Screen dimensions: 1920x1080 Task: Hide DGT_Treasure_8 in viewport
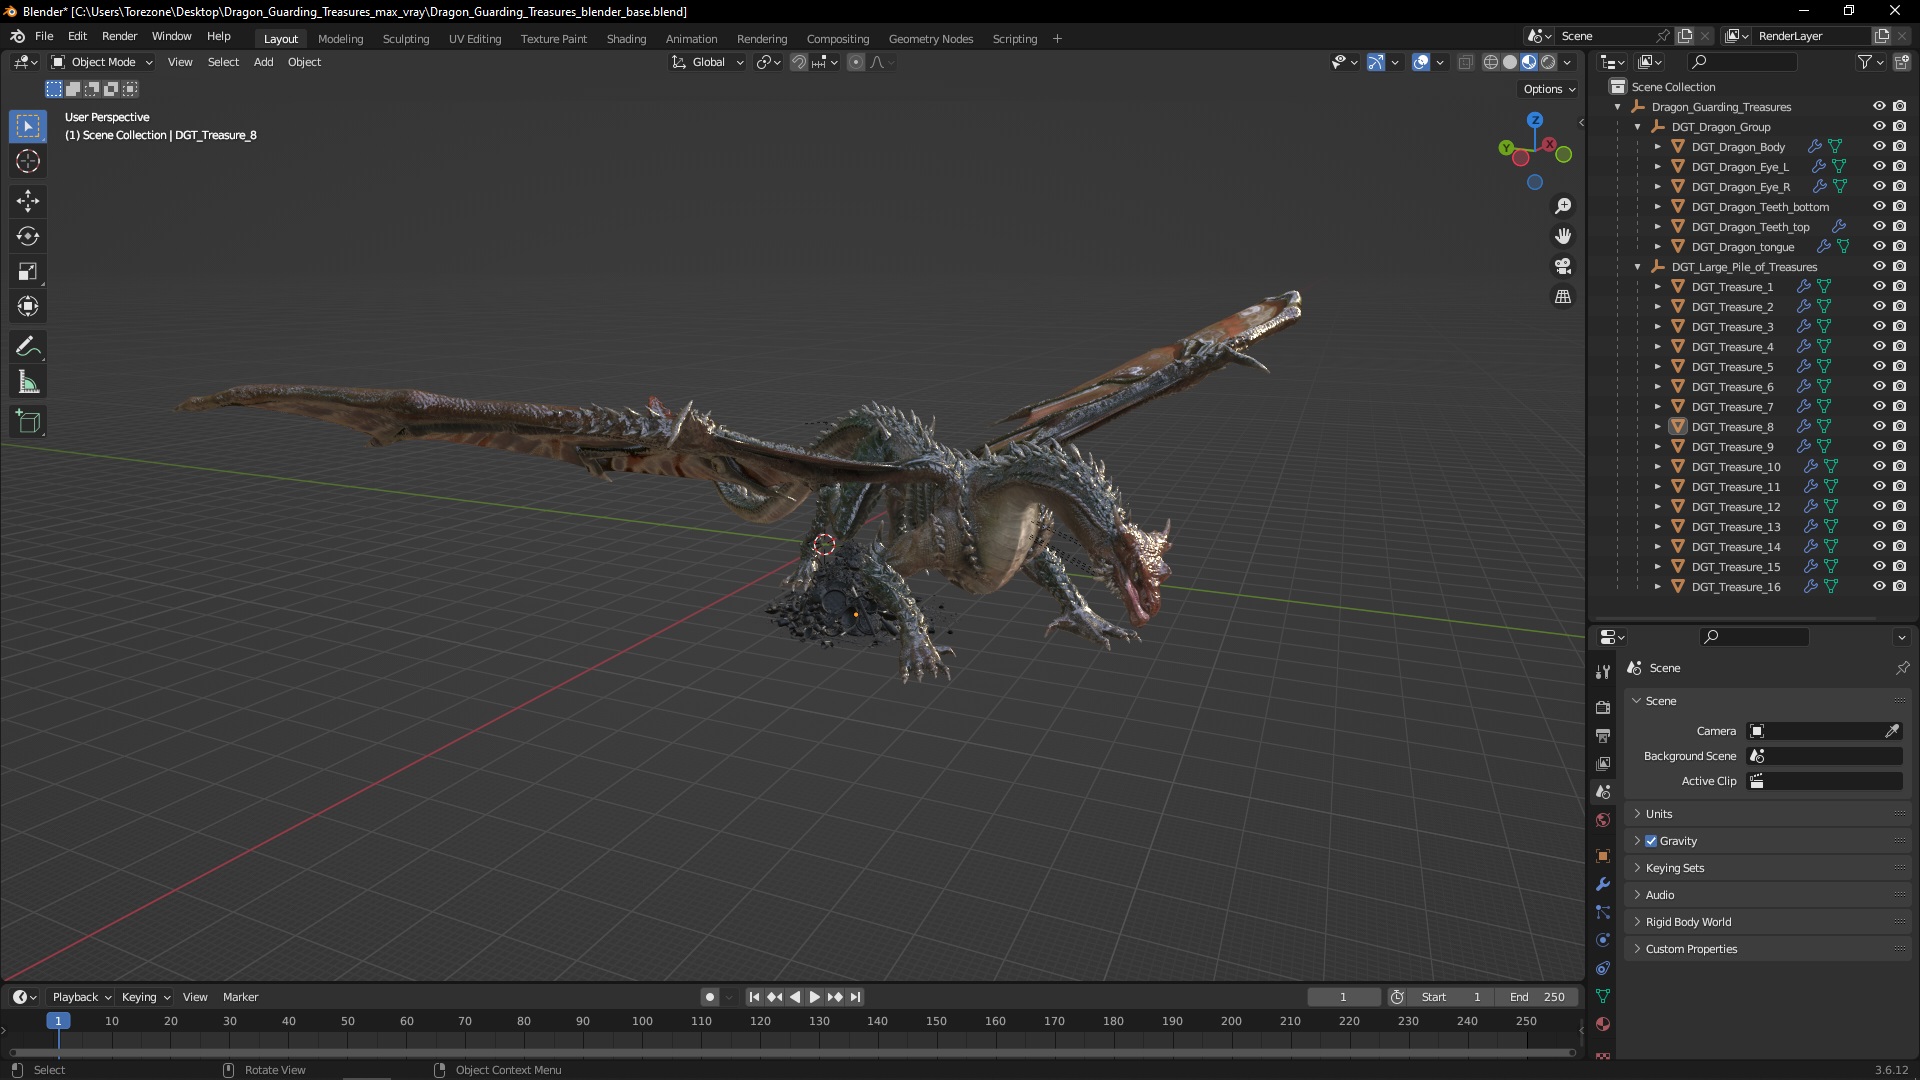tap(1879, 426)
